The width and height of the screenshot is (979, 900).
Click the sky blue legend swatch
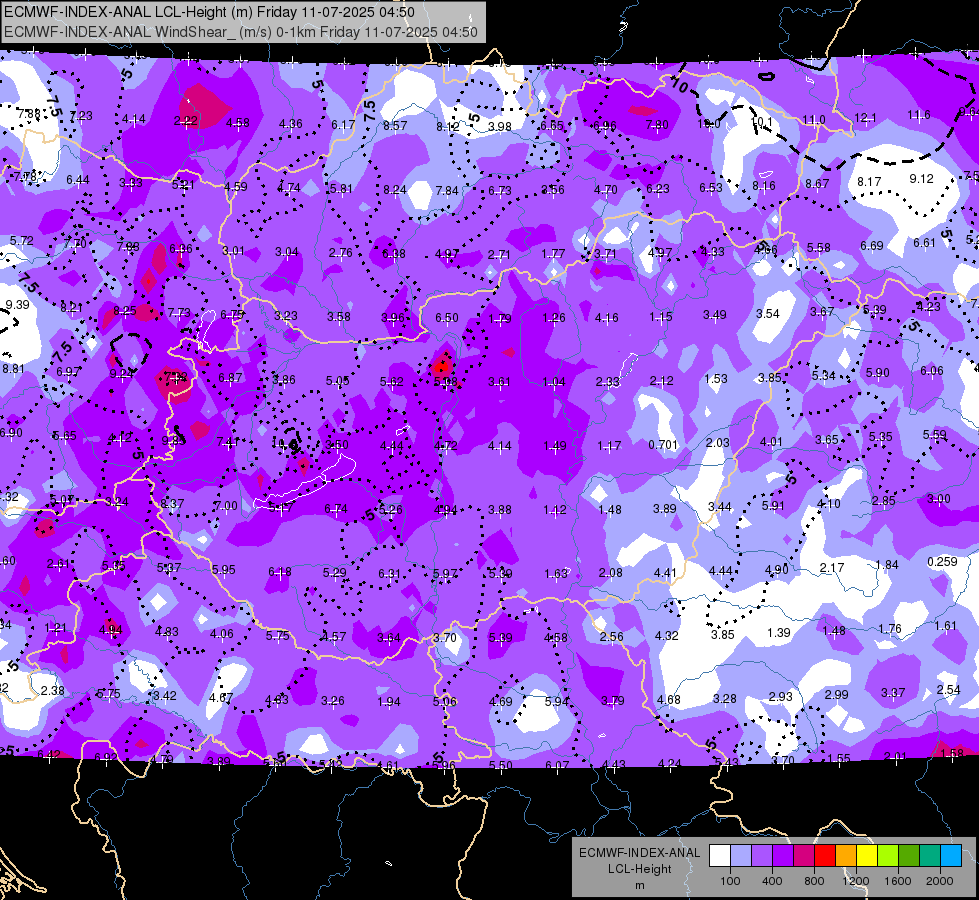(x=951, y=856)
